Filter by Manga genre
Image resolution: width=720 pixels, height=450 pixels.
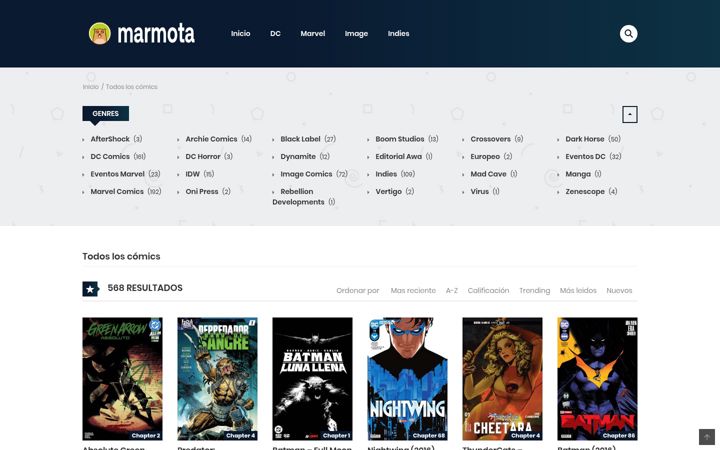578,174
